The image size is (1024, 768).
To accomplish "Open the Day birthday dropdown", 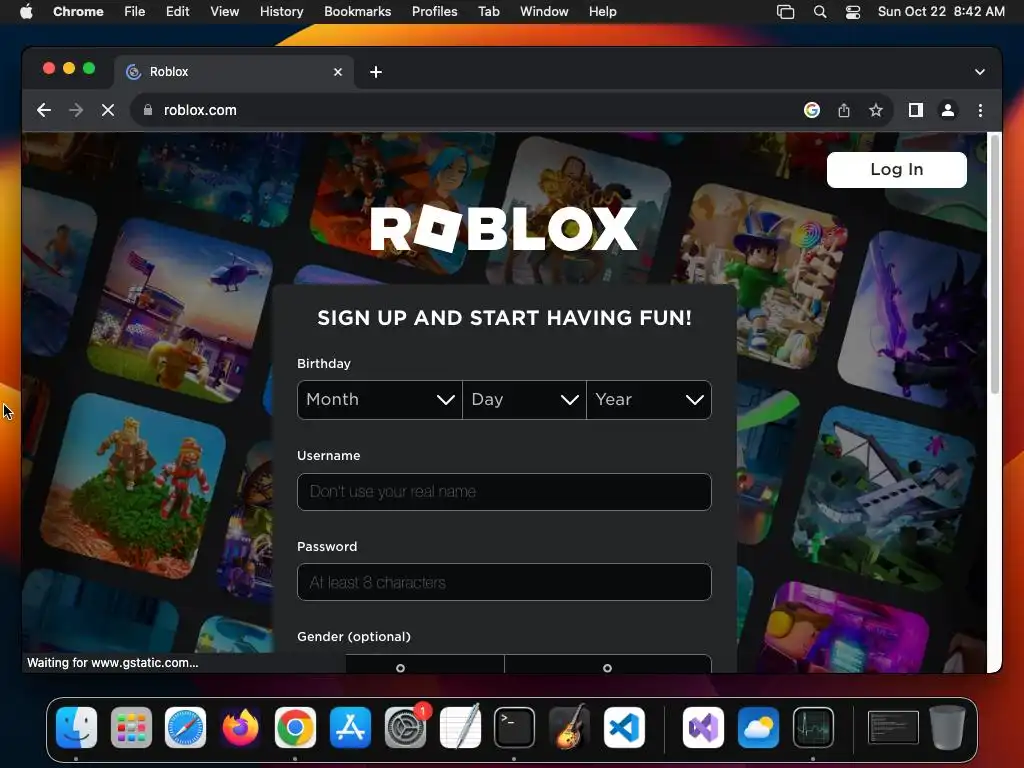I will [x=524, y=400].
